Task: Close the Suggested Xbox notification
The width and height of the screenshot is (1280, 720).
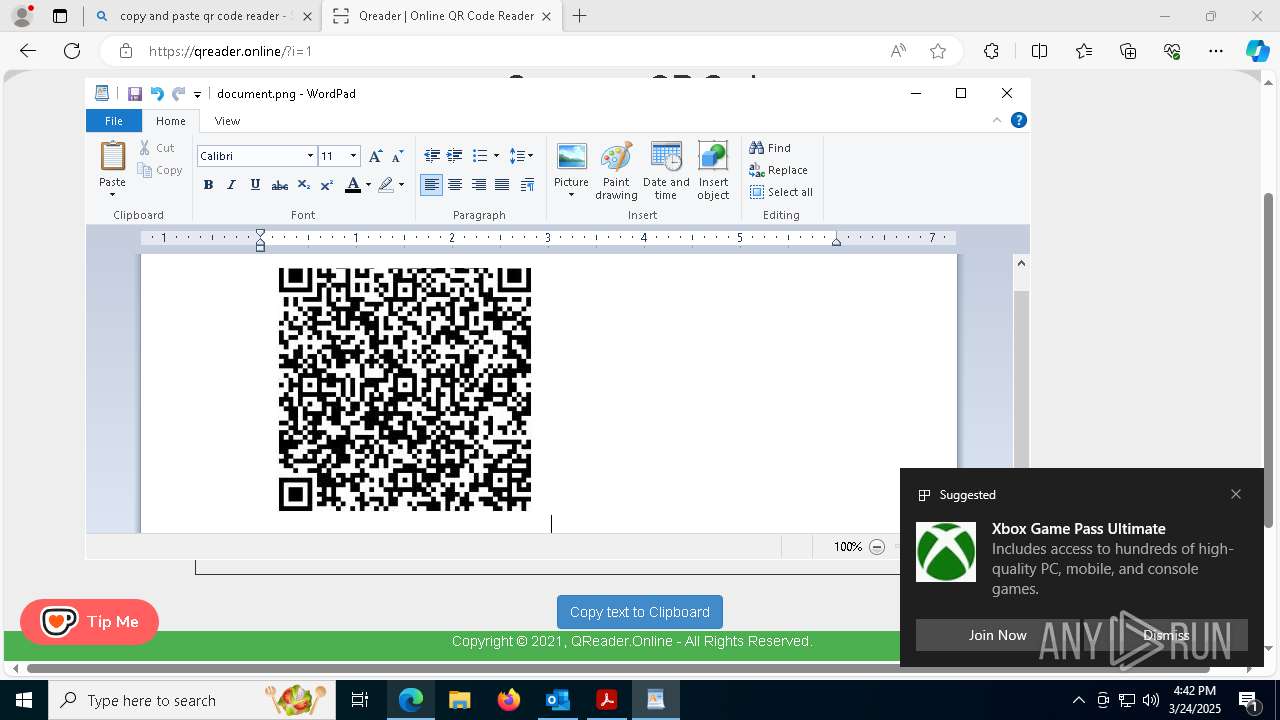Action: (x=1236, y=494)
